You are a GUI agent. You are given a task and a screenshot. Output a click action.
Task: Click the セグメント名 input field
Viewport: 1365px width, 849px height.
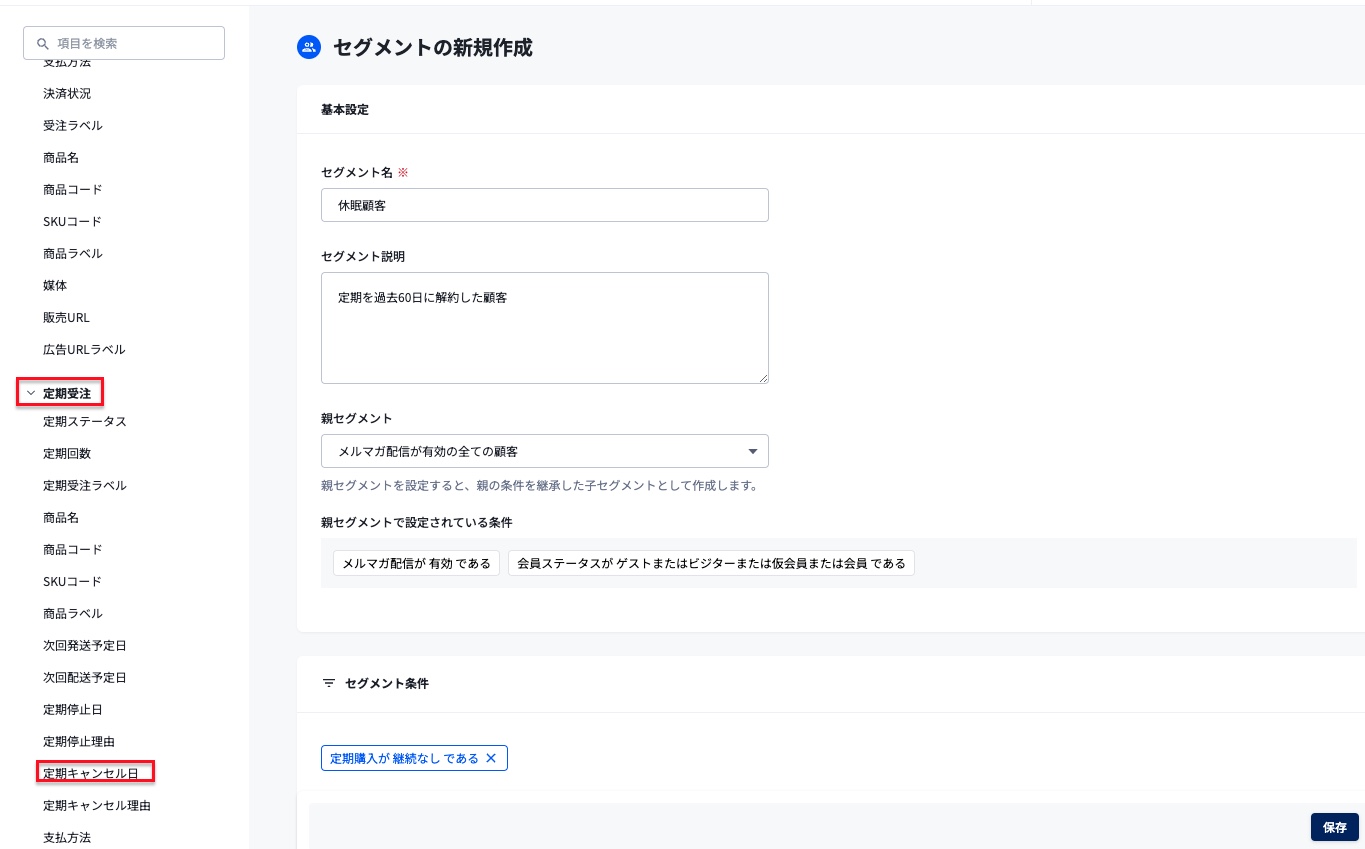[x=545, y=205]
